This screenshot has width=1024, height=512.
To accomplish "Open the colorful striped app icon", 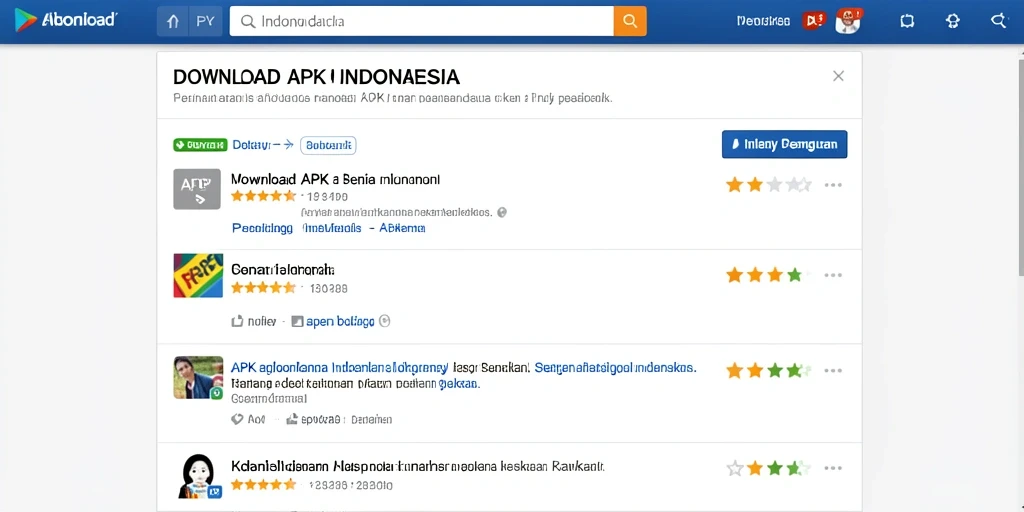I will tap(198, 276).
